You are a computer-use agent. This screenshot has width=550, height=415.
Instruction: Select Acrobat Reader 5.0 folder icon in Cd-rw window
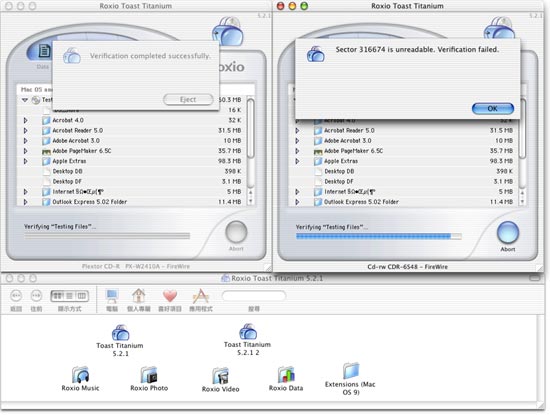click(x=318, y=130)
